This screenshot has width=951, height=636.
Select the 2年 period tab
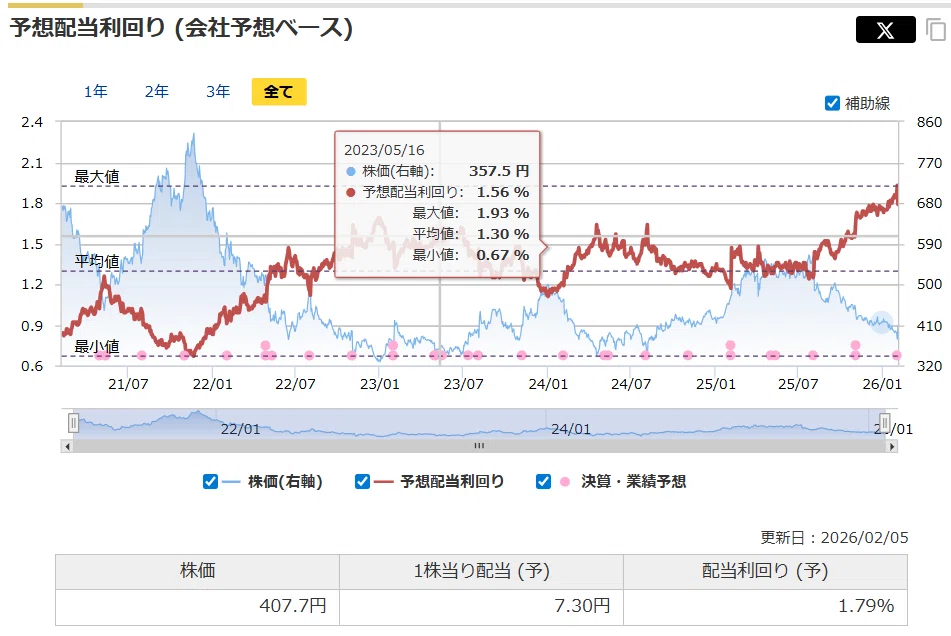tap(156, 92)
